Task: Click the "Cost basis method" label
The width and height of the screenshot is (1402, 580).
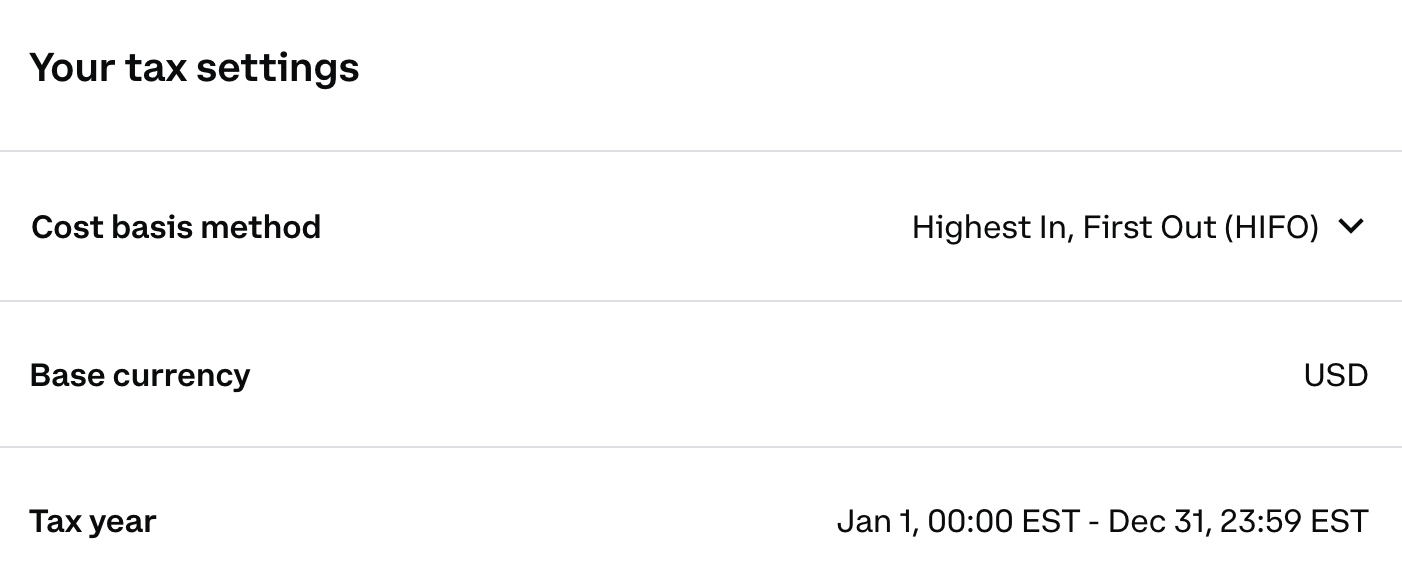Action: [x=176, y=227]
